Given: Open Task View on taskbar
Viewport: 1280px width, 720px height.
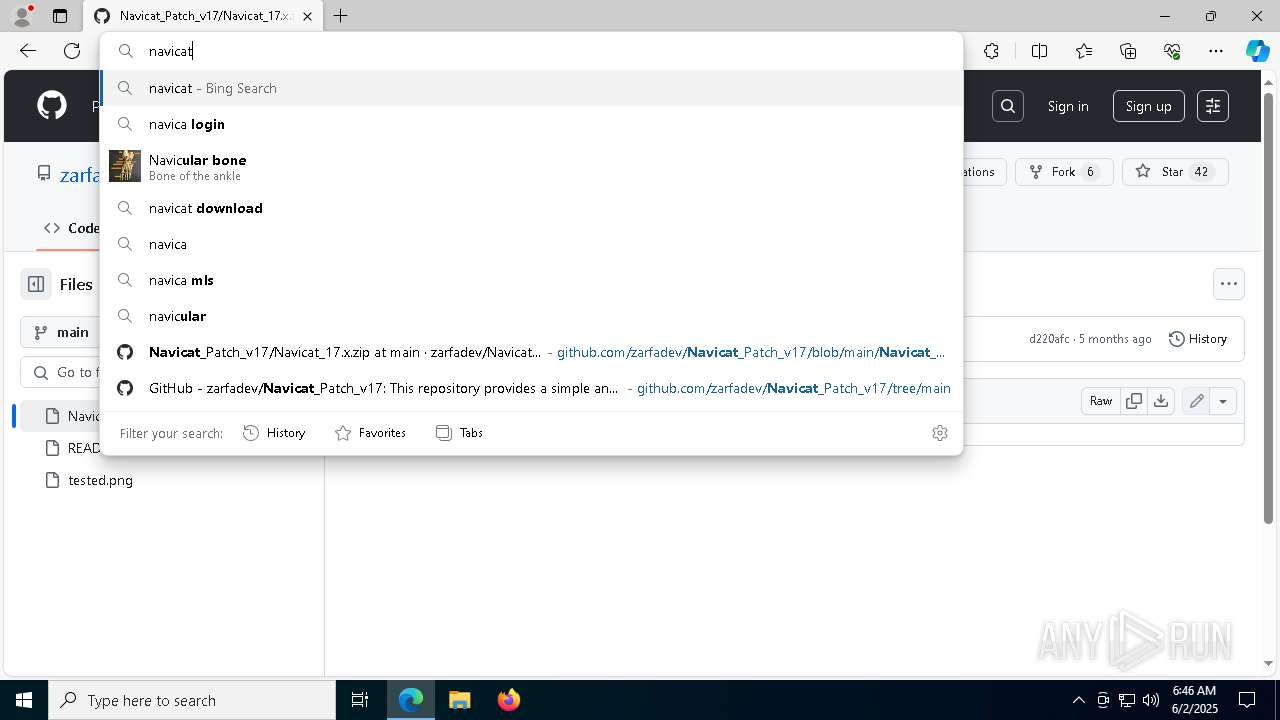Looking at the screenshot, I should point(360,700).
